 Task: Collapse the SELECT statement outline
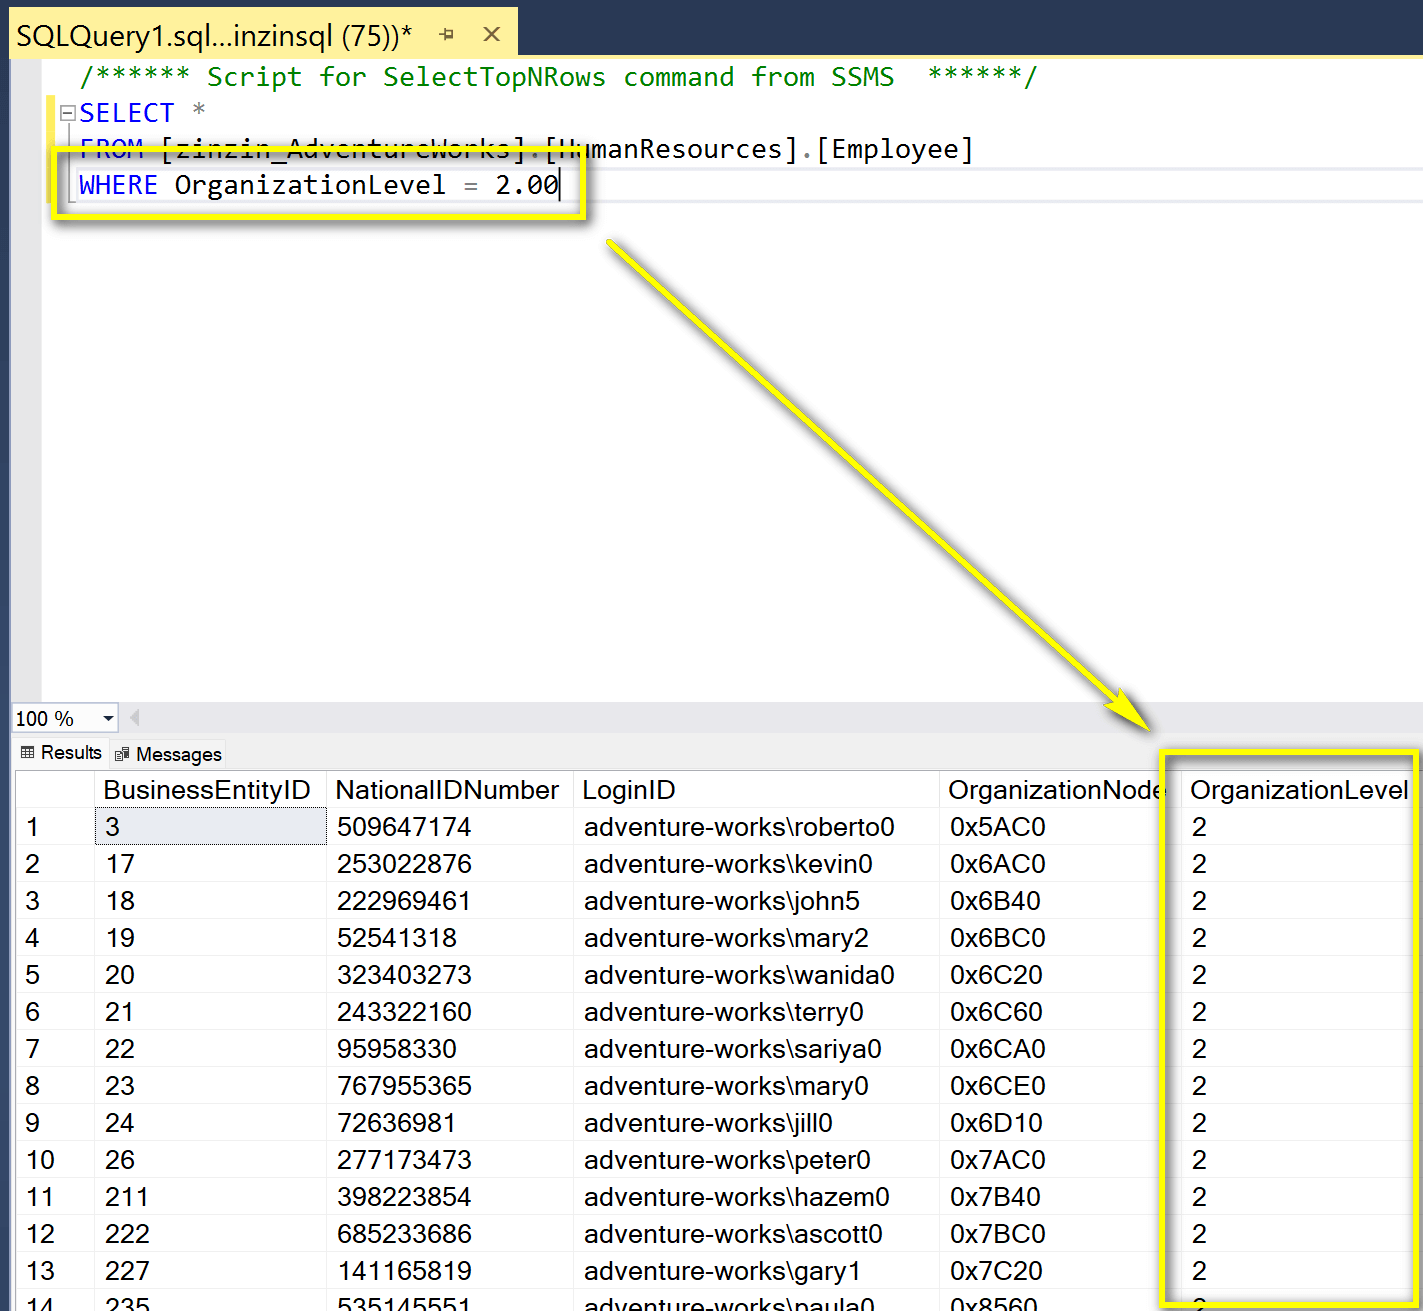click(67, 113)
